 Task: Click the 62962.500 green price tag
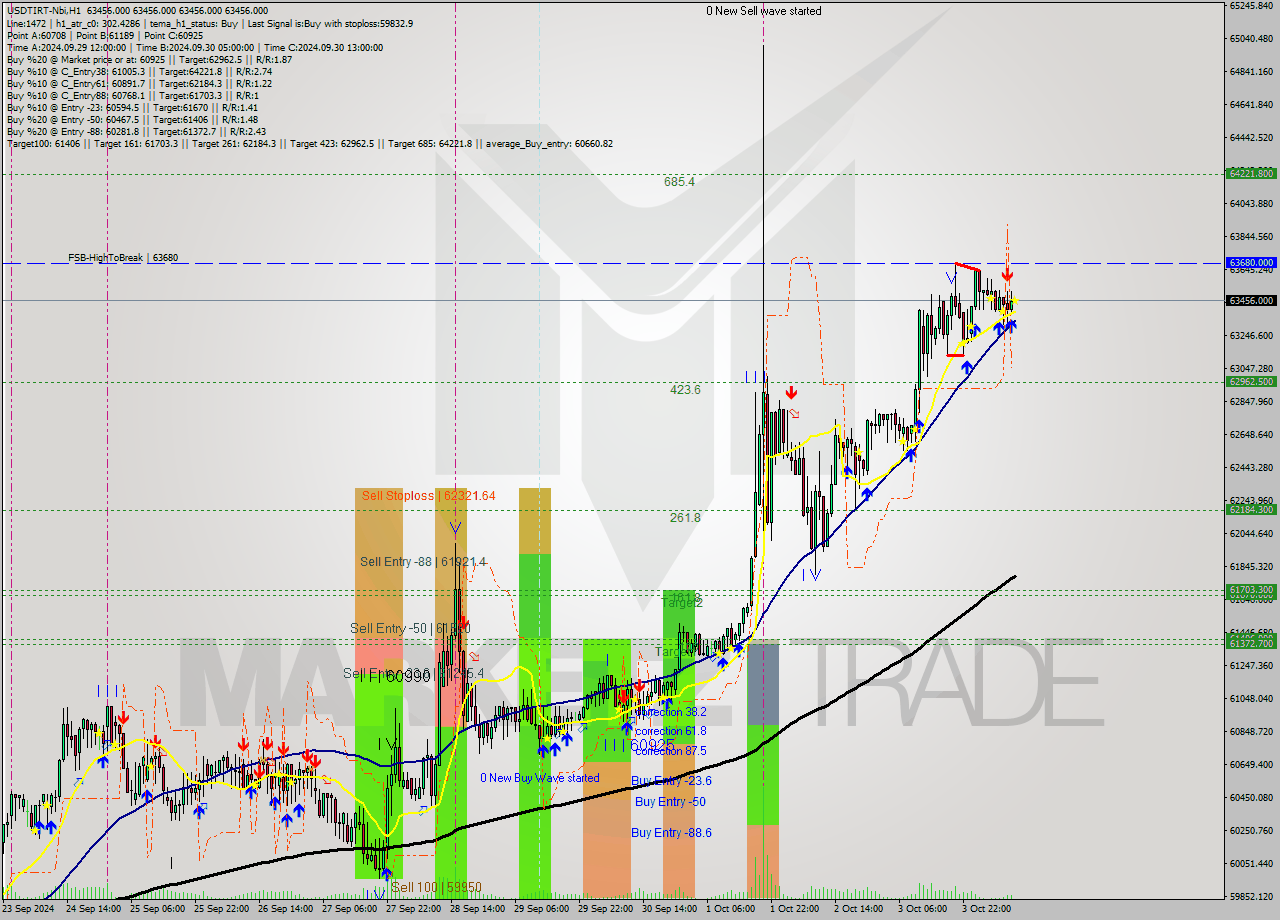click(x=1251, y=381)
